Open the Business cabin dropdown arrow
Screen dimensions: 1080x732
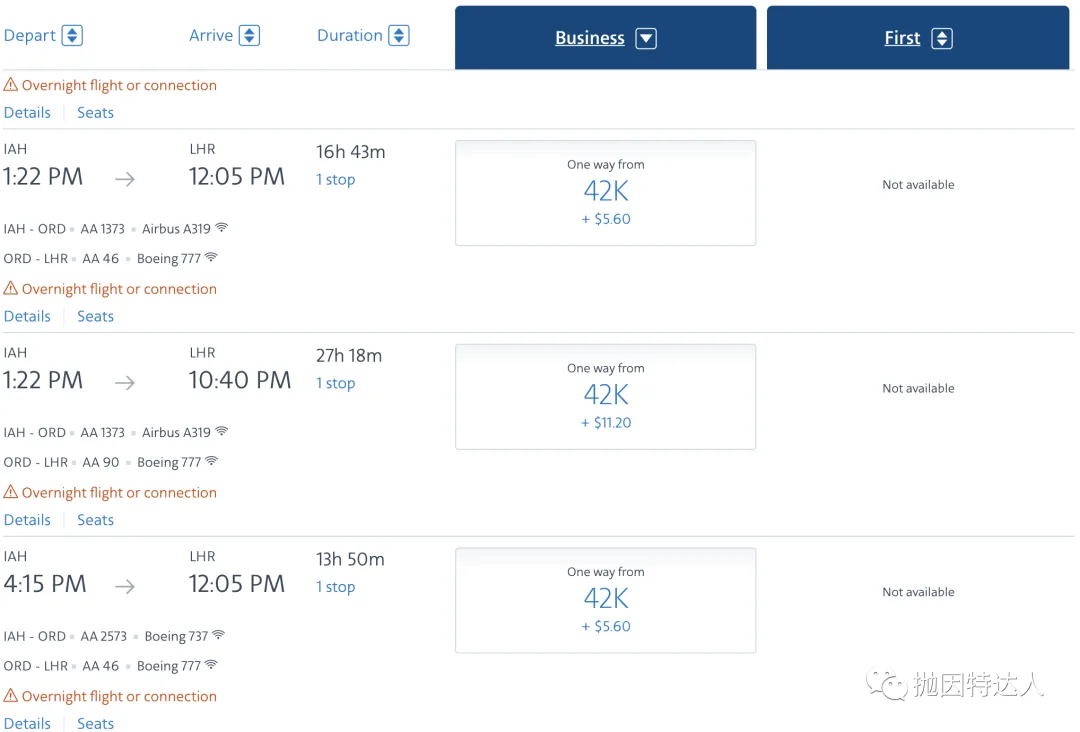[646, 39]
